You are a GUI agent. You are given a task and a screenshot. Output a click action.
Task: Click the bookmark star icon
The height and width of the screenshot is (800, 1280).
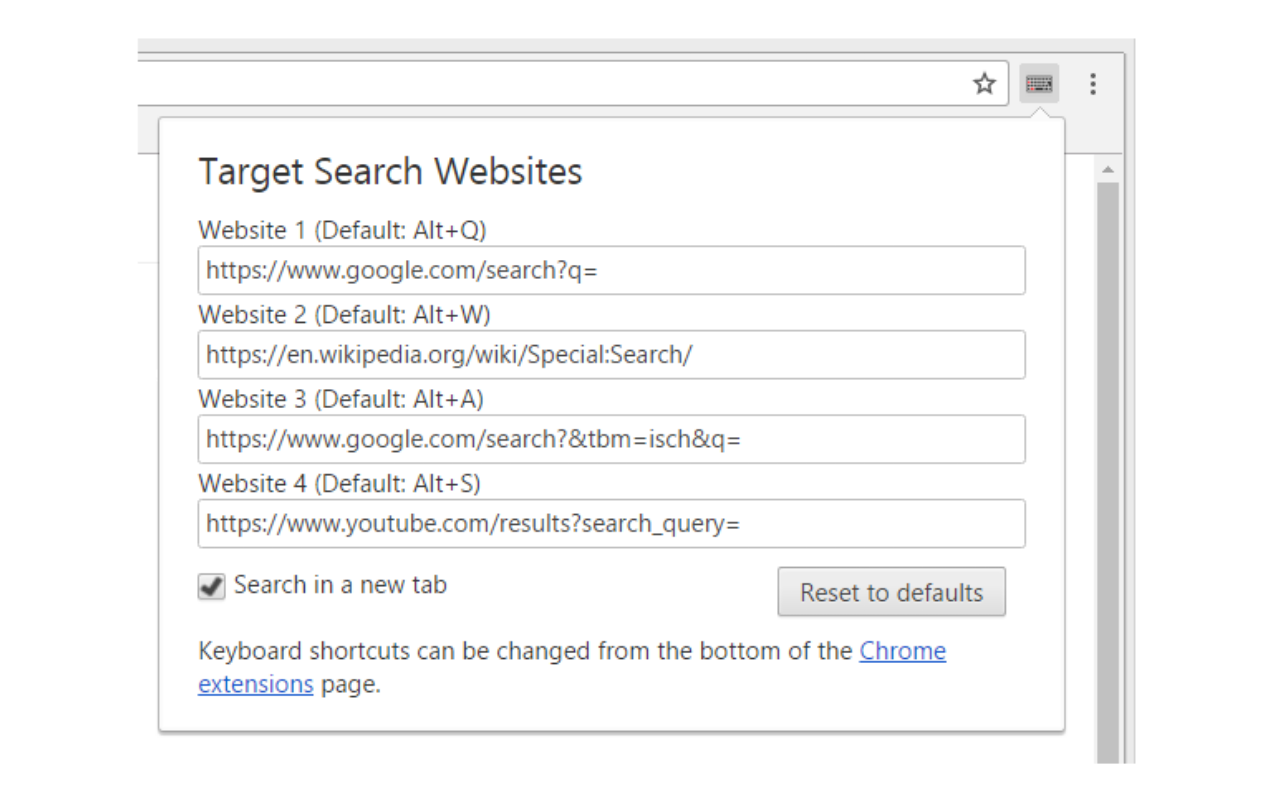point(984,84)
